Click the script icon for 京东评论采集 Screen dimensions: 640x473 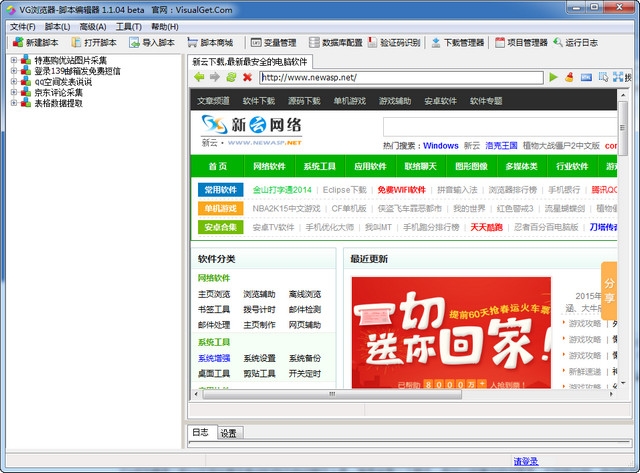pos(26,92)
